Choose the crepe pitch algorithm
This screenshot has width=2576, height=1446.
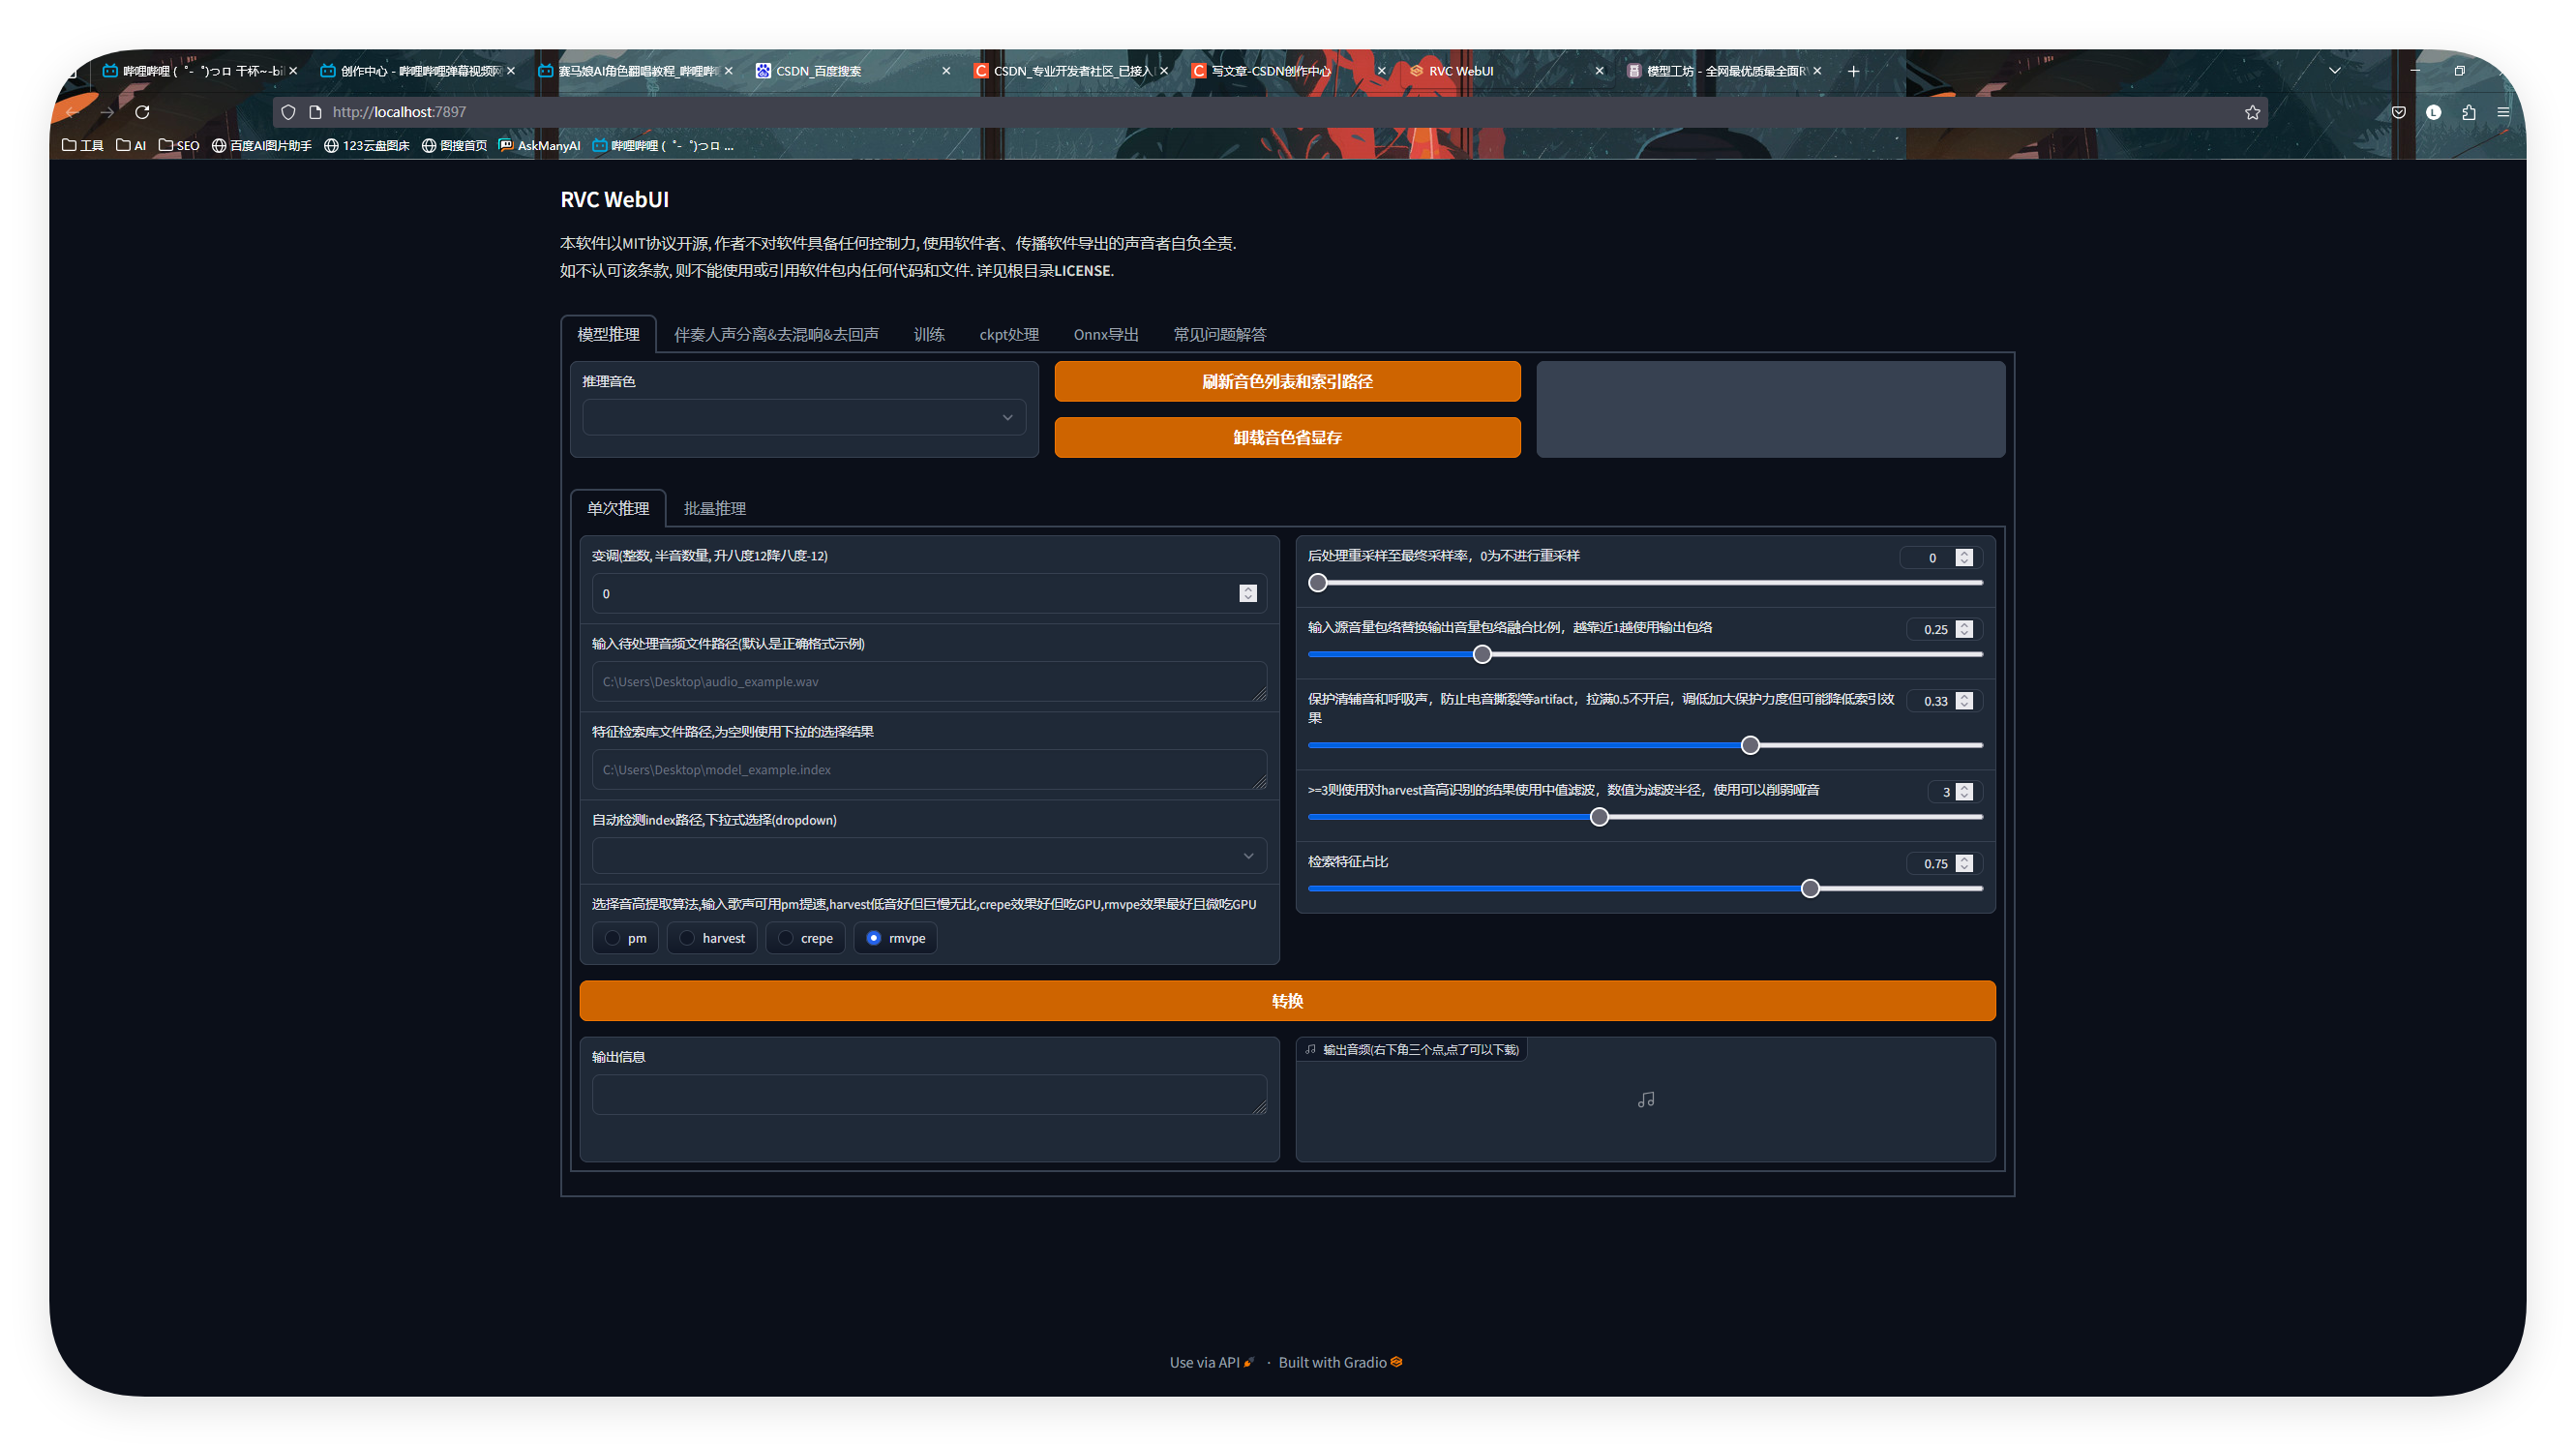[x=786, y=938]
